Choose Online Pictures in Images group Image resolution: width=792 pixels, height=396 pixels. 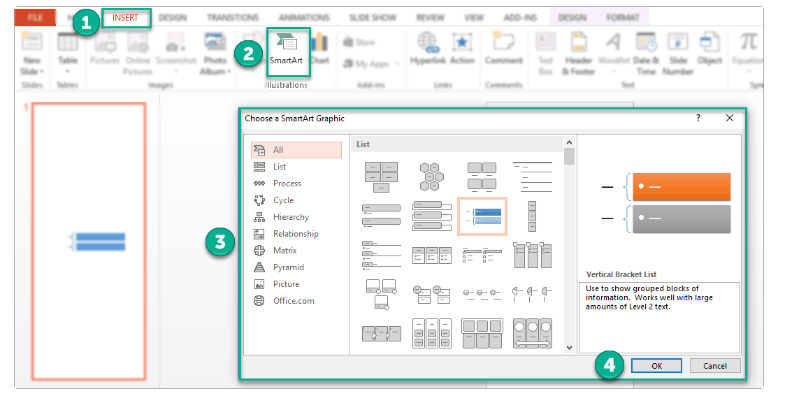click(137, 53)
